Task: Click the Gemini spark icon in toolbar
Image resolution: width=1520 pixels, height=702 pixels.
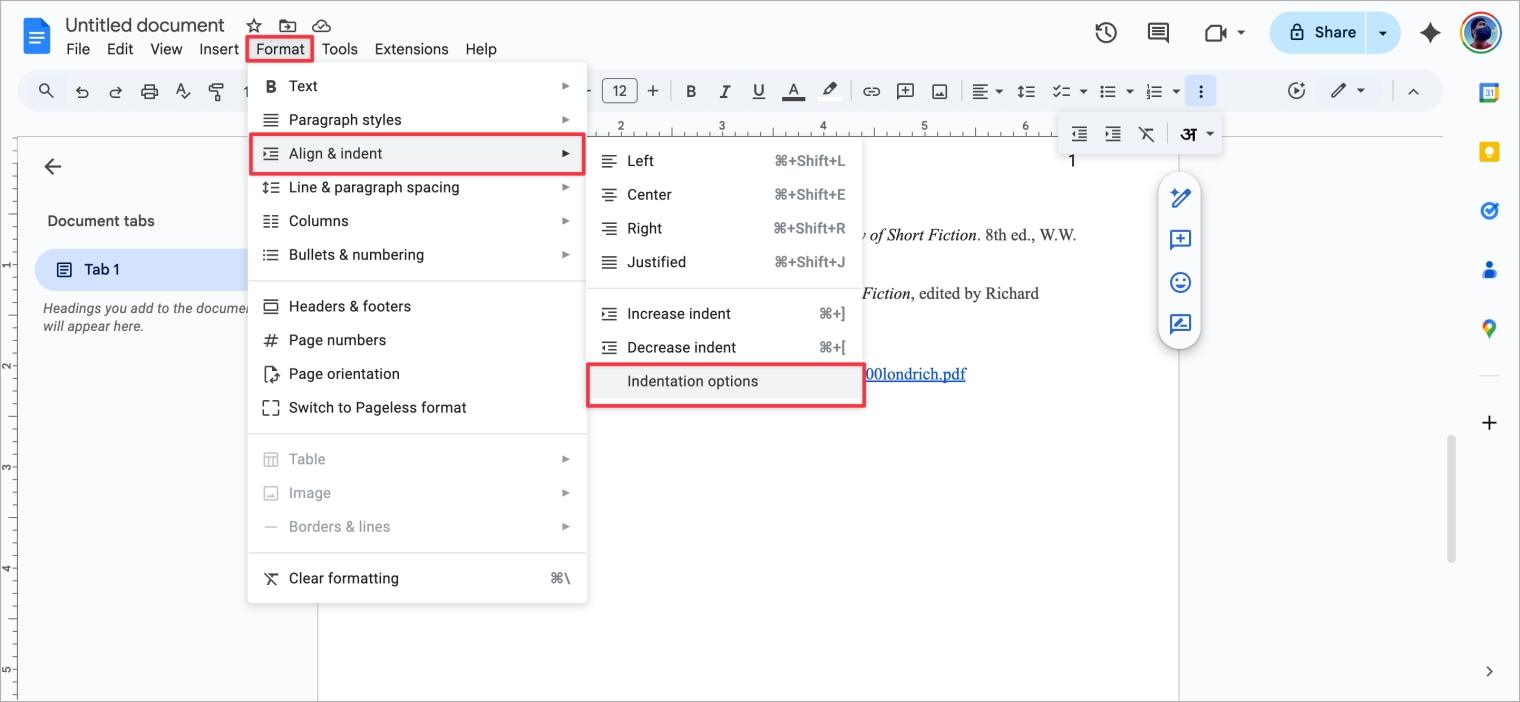Action: [x=1430, y=32]
